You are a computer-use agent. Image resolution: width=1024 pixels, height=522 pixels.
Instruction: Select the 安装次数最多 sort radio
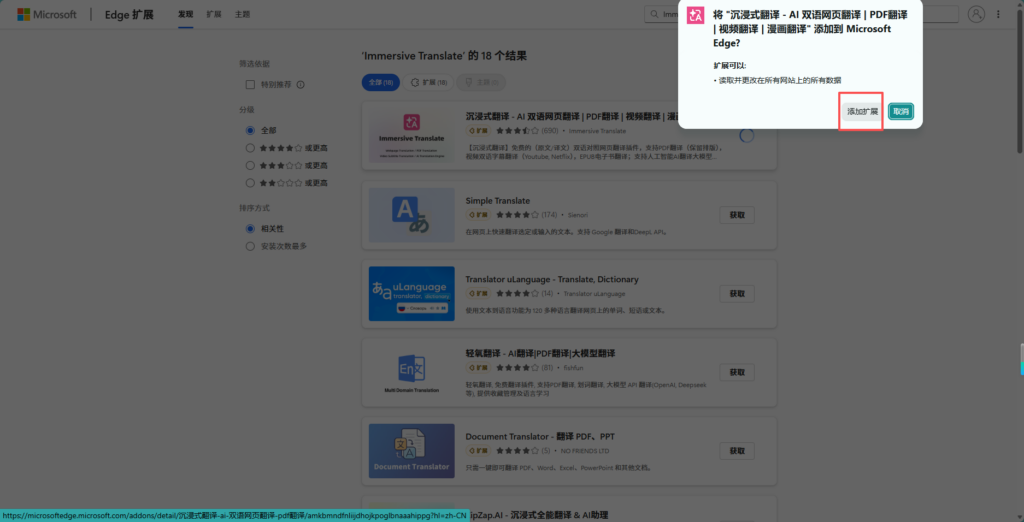(250, 246)
